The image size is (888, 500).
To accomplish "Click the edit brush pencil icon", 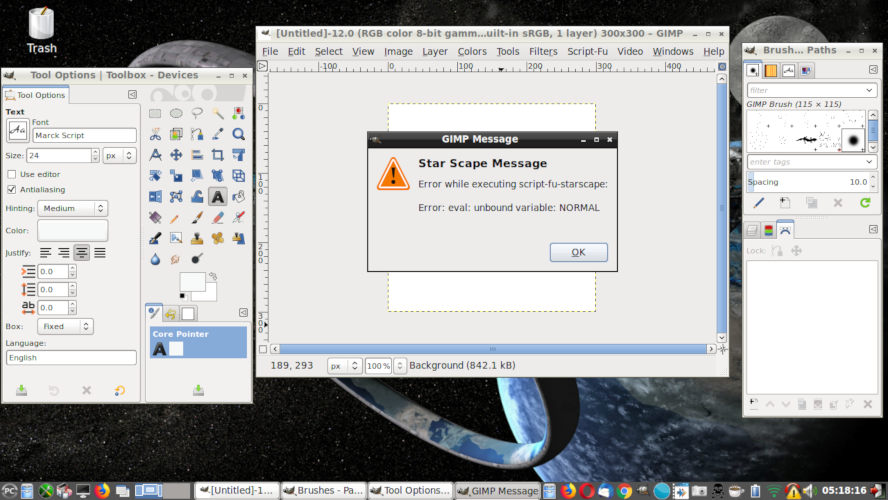I will pos(758,203).
